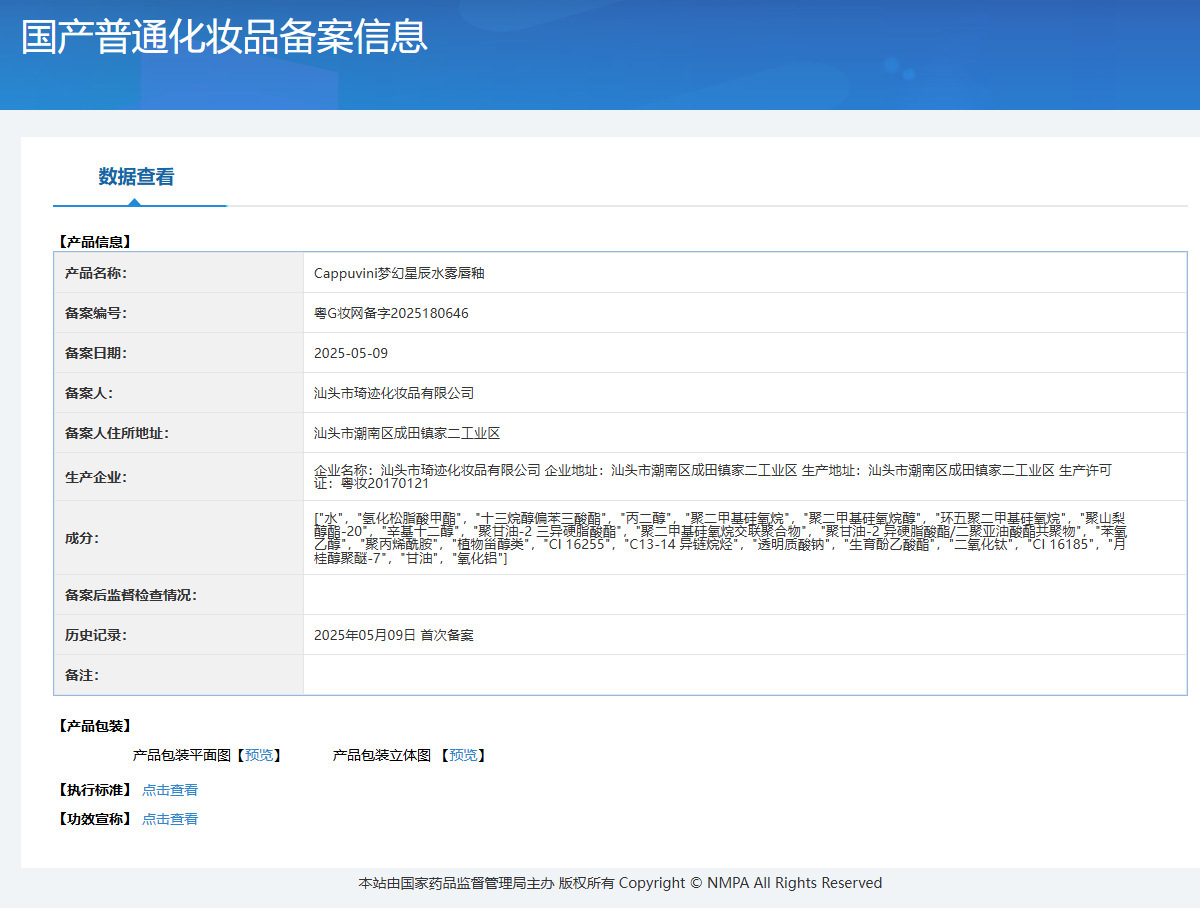The image size is (1200, 908).
Task: Click the page title 国产普通化妆品备案信息
Action: 224,36
